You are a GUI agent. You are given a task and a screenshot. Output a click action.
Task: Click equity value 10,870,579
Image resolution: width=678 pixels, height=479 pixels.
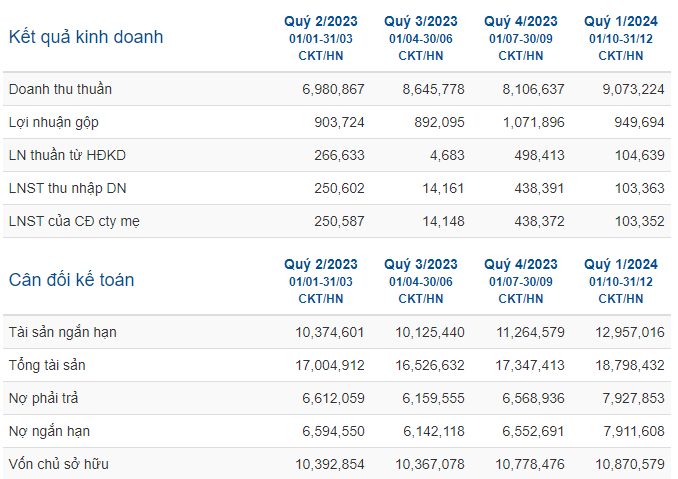(630, 464)
